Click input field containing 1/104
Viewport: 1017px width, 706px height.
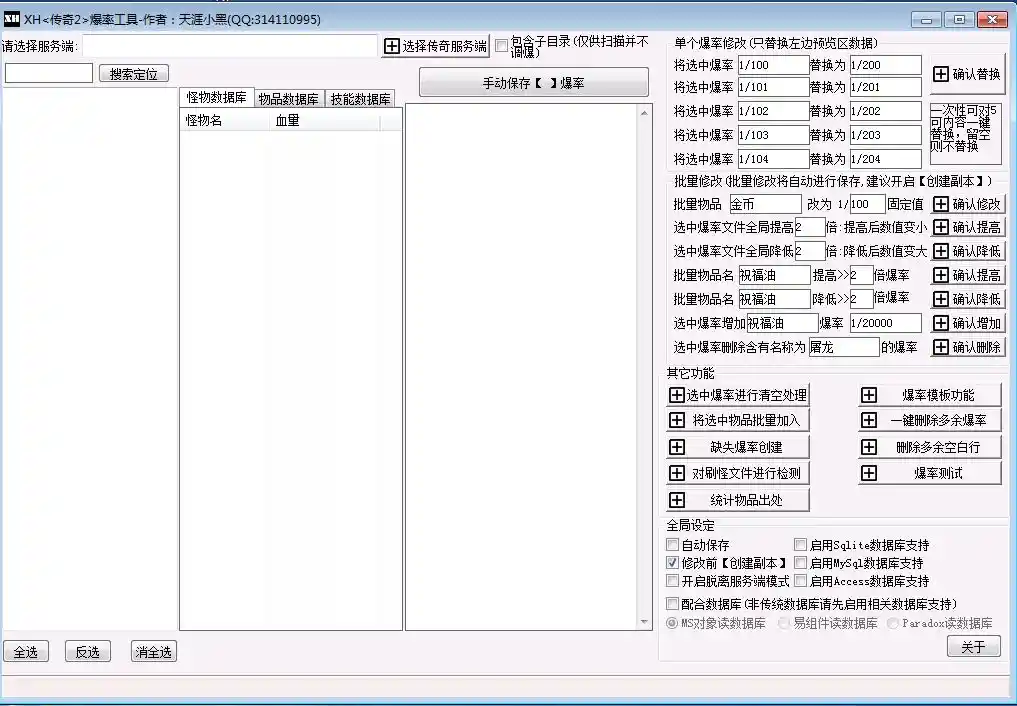click(x=773, y=159)
